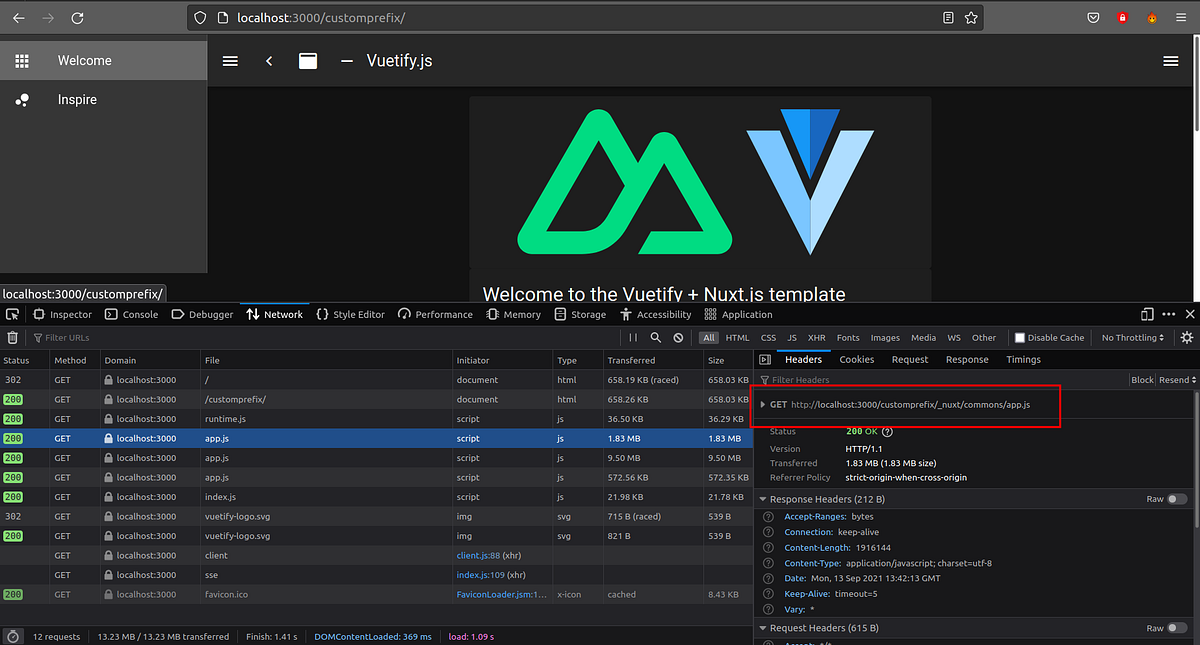Open the Storage tab

pos(580,314)
